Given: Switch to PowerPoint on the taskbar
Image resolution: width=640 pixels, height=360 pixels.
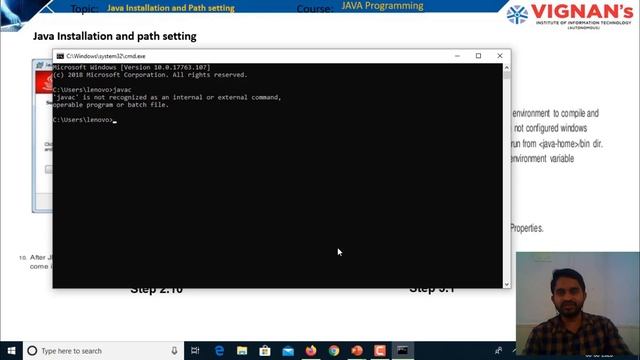Looking at the screenshot, I should (357, 351).
